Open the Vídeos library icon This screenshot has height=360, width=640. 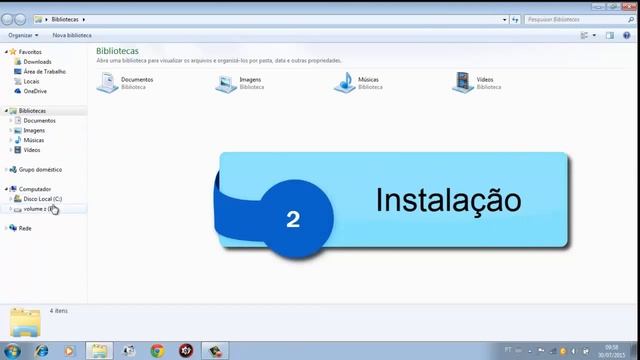tap(463, 82)
